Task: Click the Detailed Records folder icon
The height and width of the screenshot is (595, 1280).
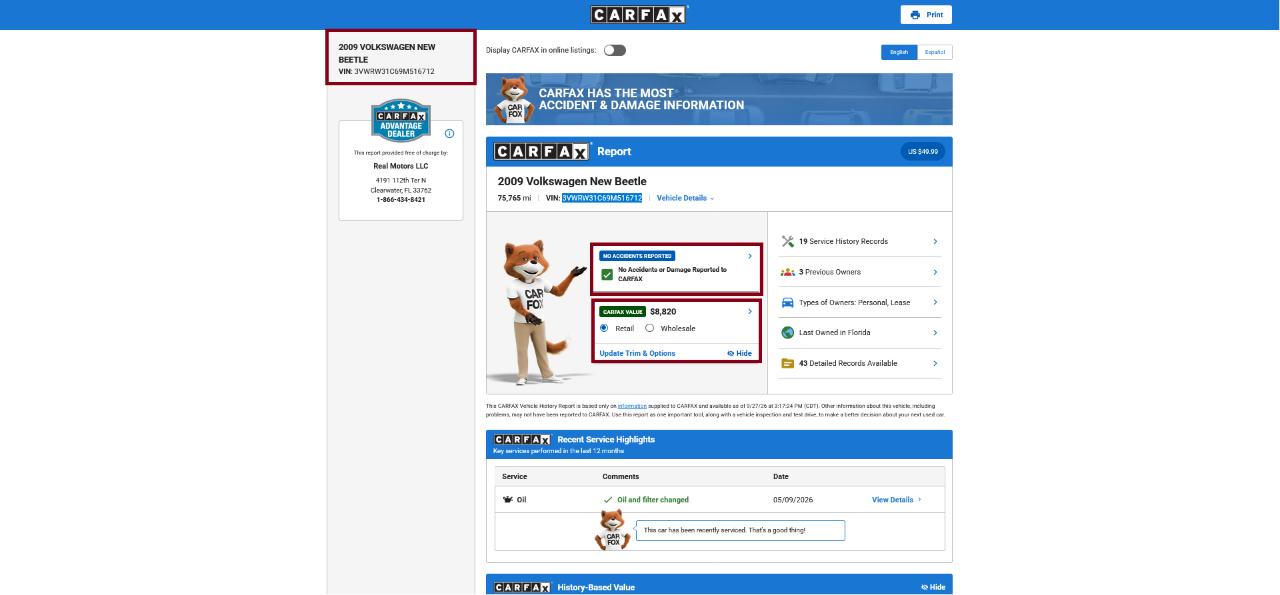Action: (x=787, y=363)
